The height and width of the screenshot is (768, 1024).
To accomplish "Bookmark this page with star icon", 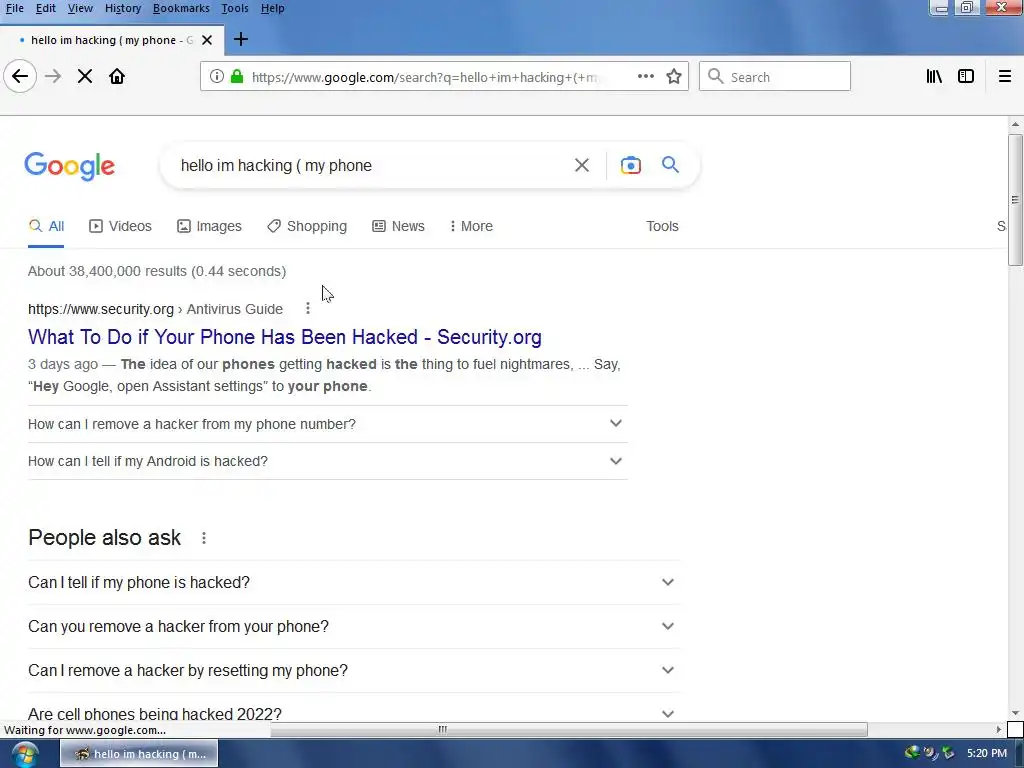I will point(674,76).
